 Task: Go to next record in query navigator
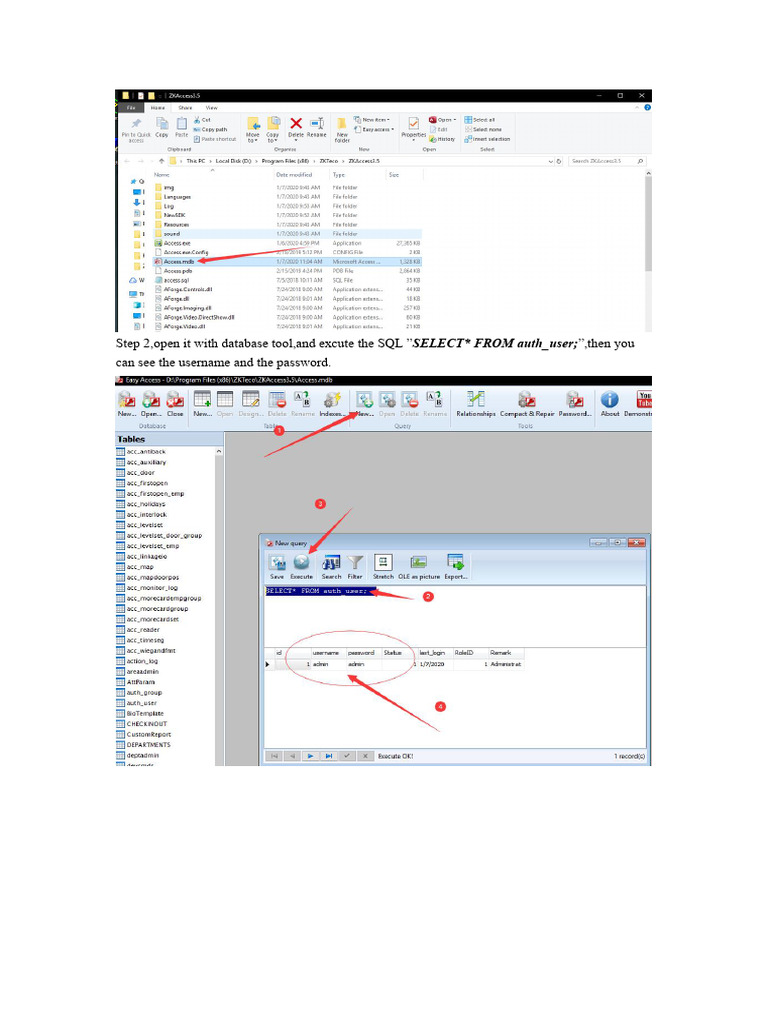click(x=310, y=756)
